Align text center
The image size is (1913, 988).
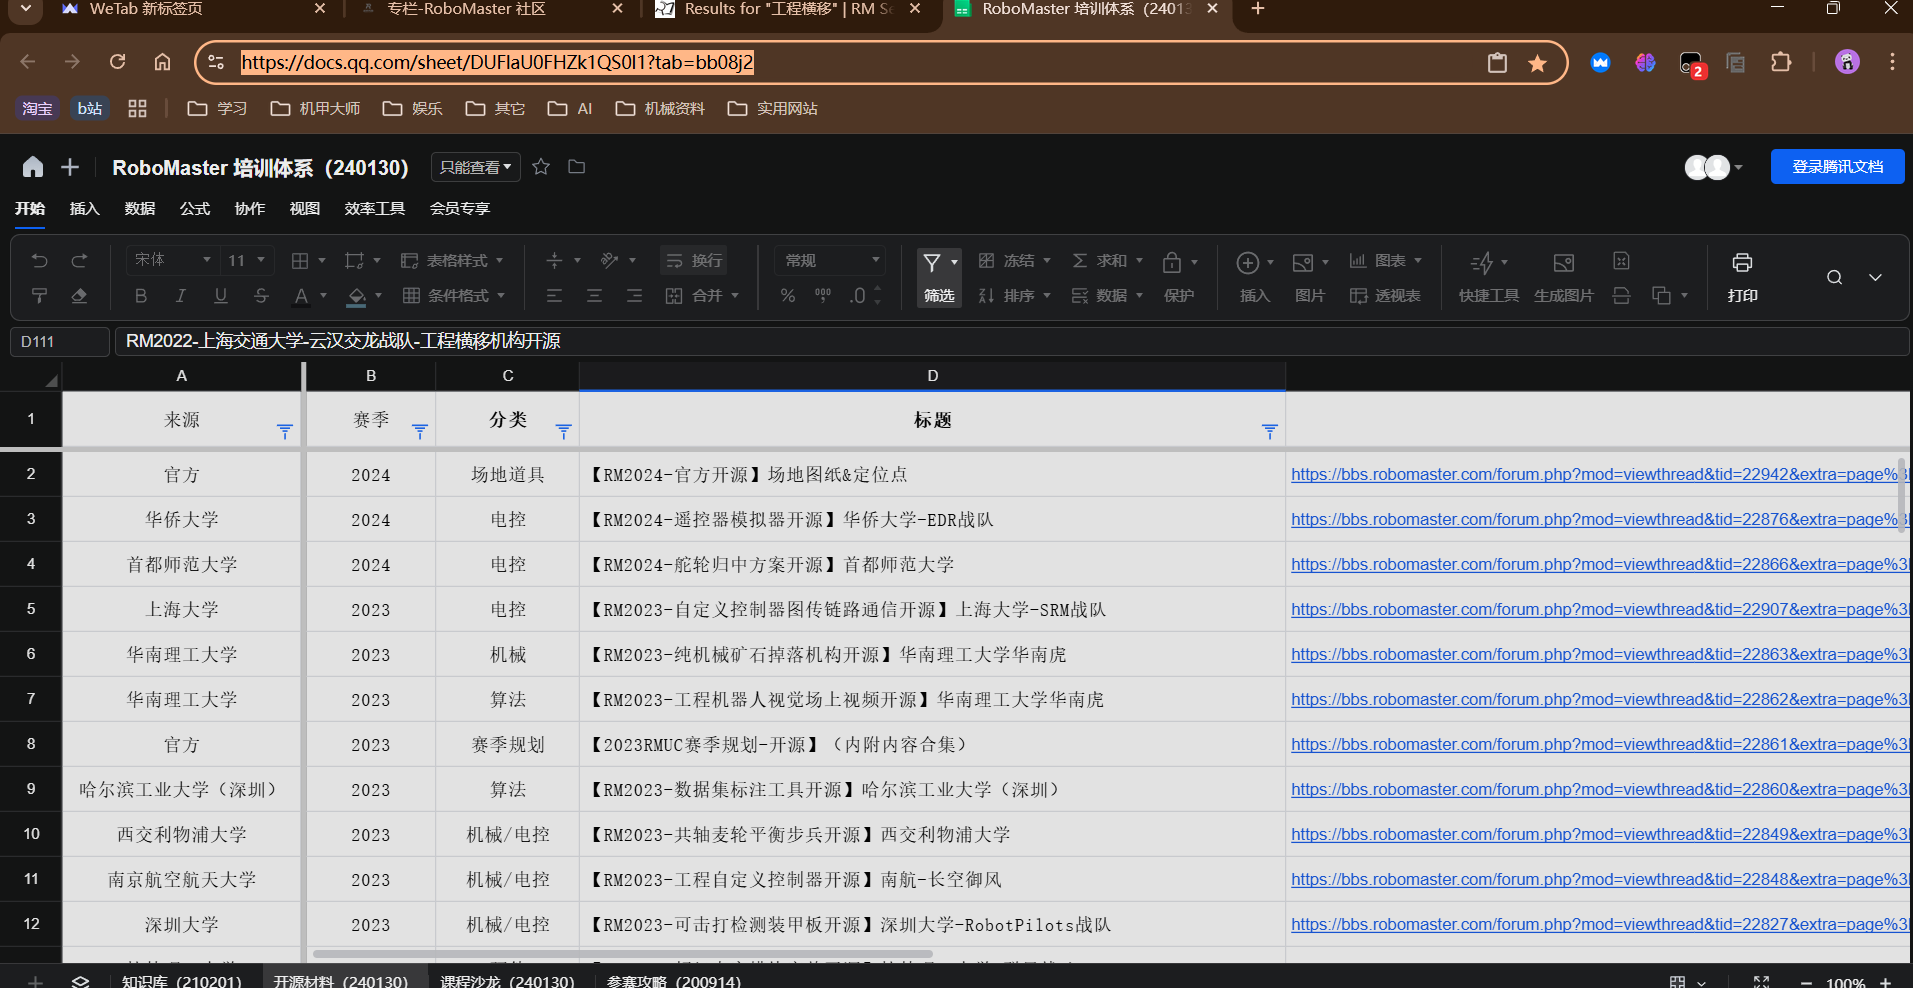[x=594, y=296]
